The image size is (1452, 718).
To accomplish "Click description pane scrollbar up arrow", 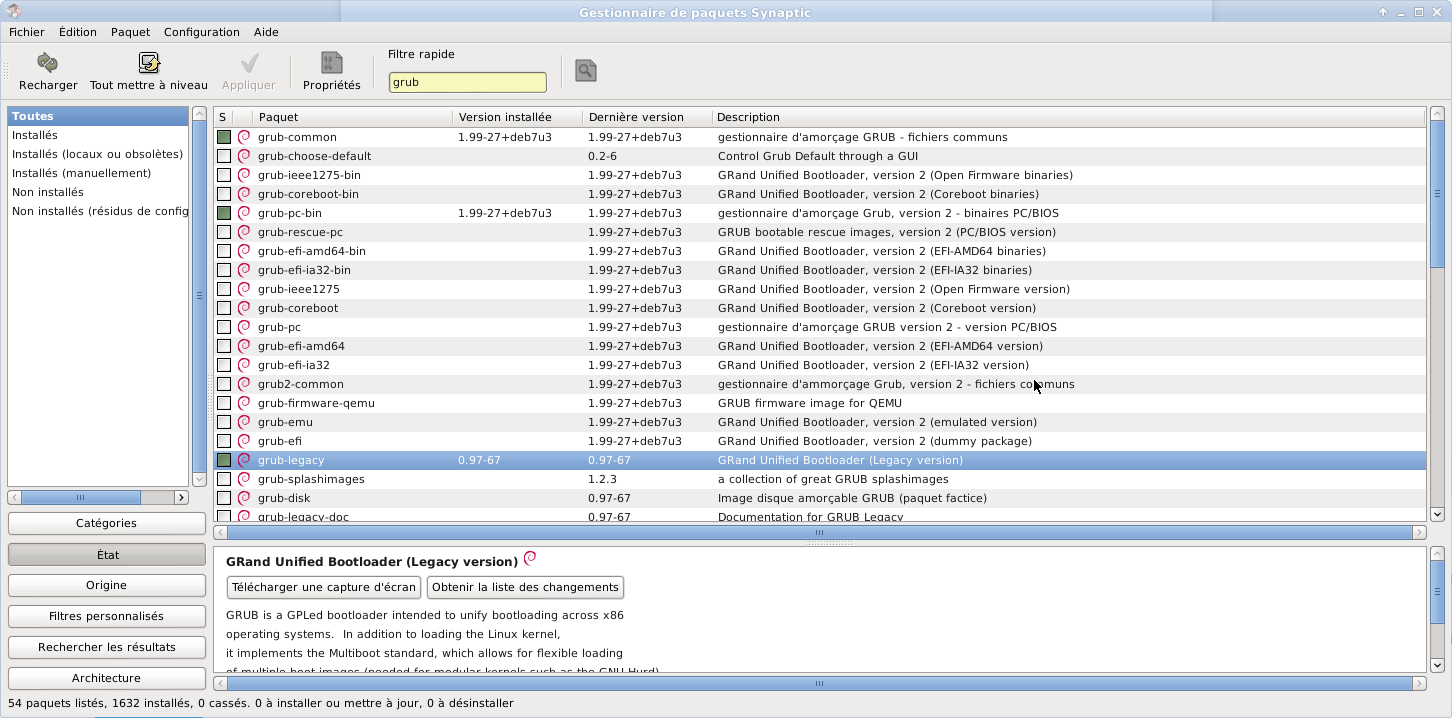I will coord(1438,553).
